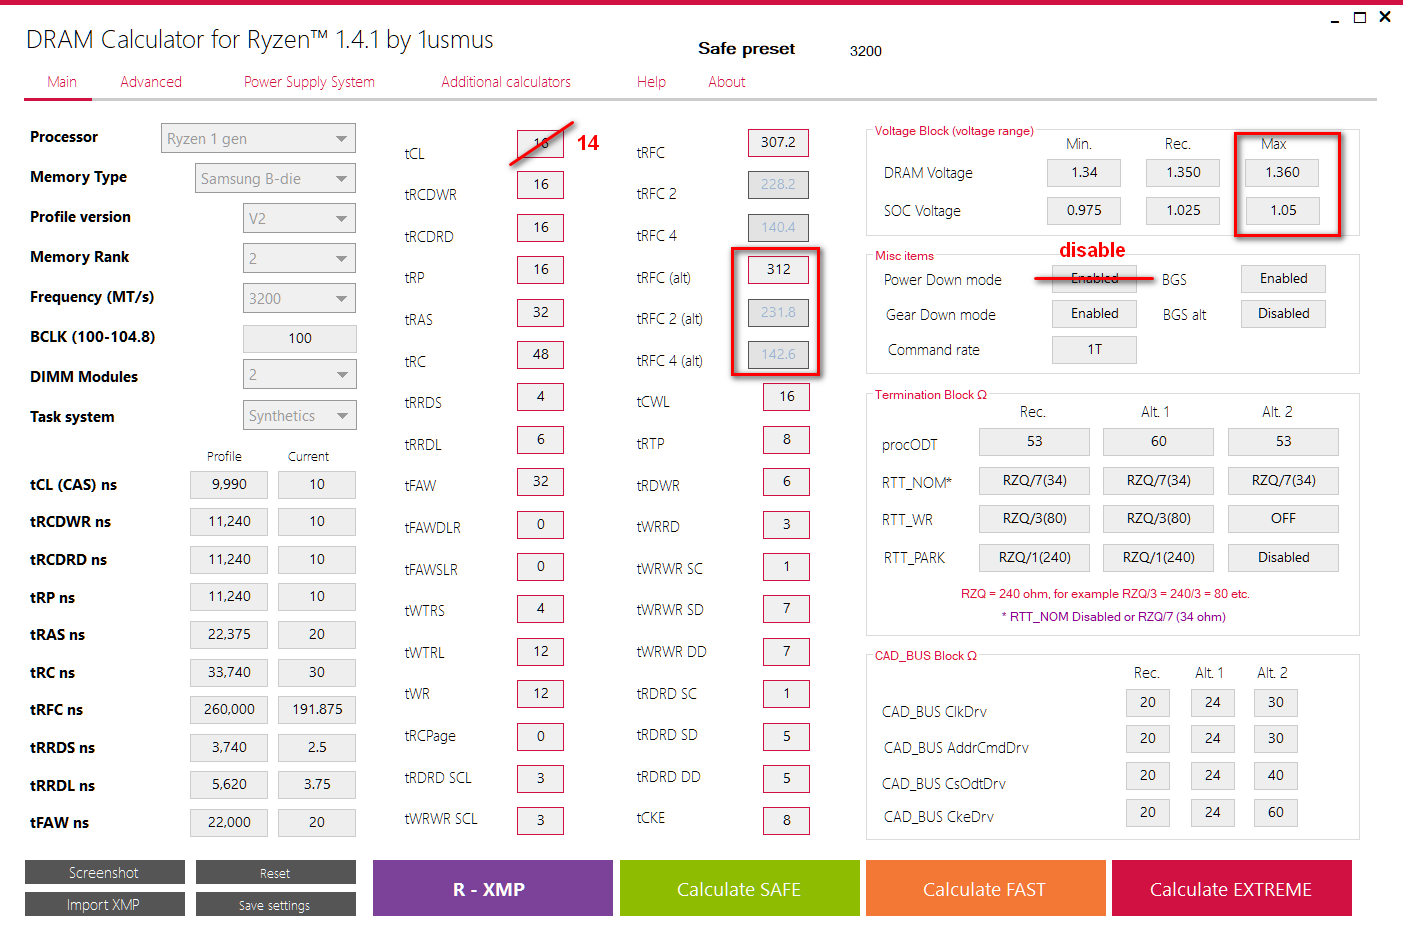Click the tRC ns Profile value 33,740
The image size is (1403, 949).
pos(229,673)
